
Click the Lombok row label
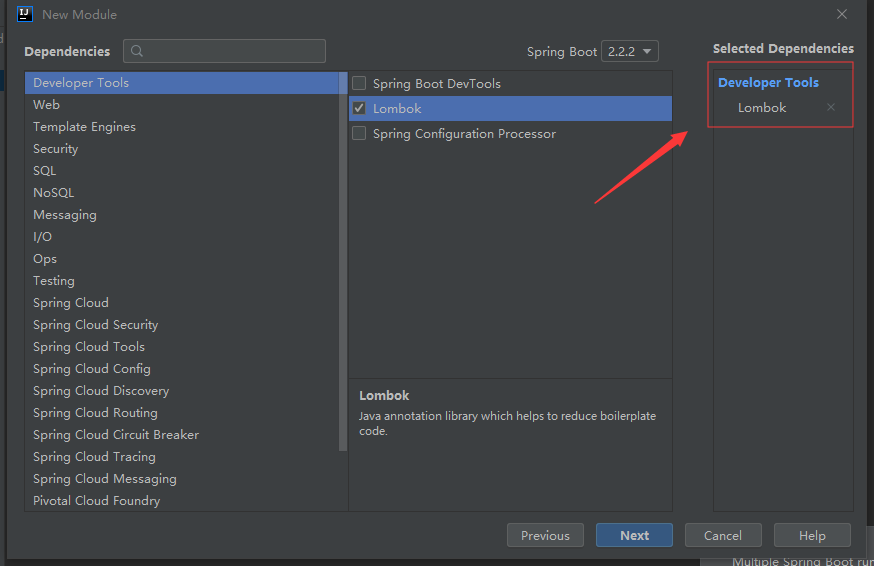point(397,109)
